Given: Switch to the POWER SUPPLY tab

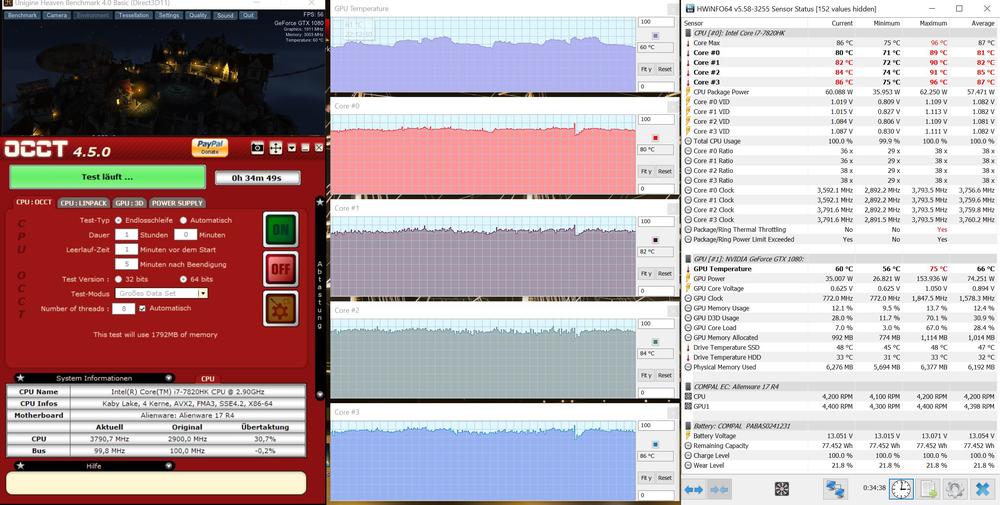Looking at the screenshot, I should coord(176,203).
